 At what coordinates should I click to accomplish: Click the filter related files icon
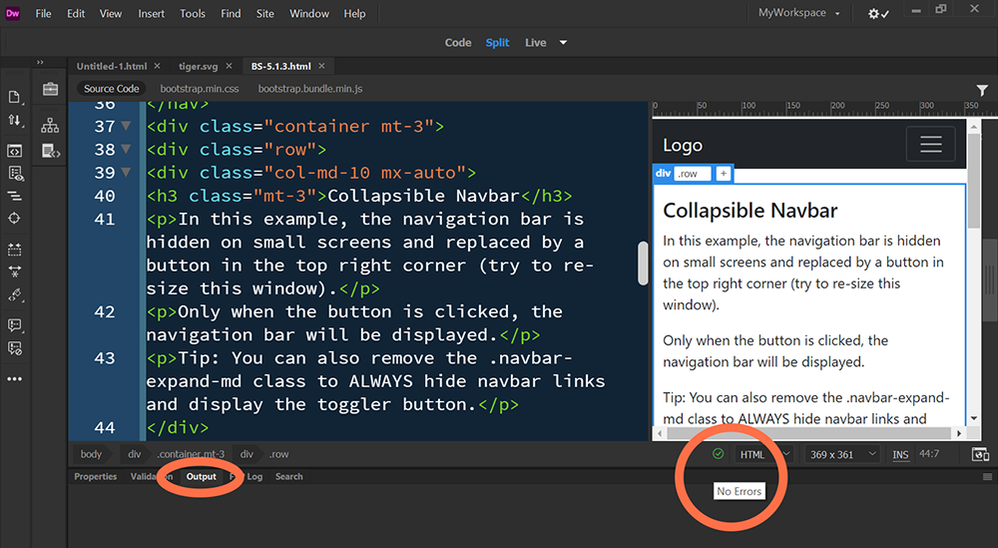pos(982,90)
